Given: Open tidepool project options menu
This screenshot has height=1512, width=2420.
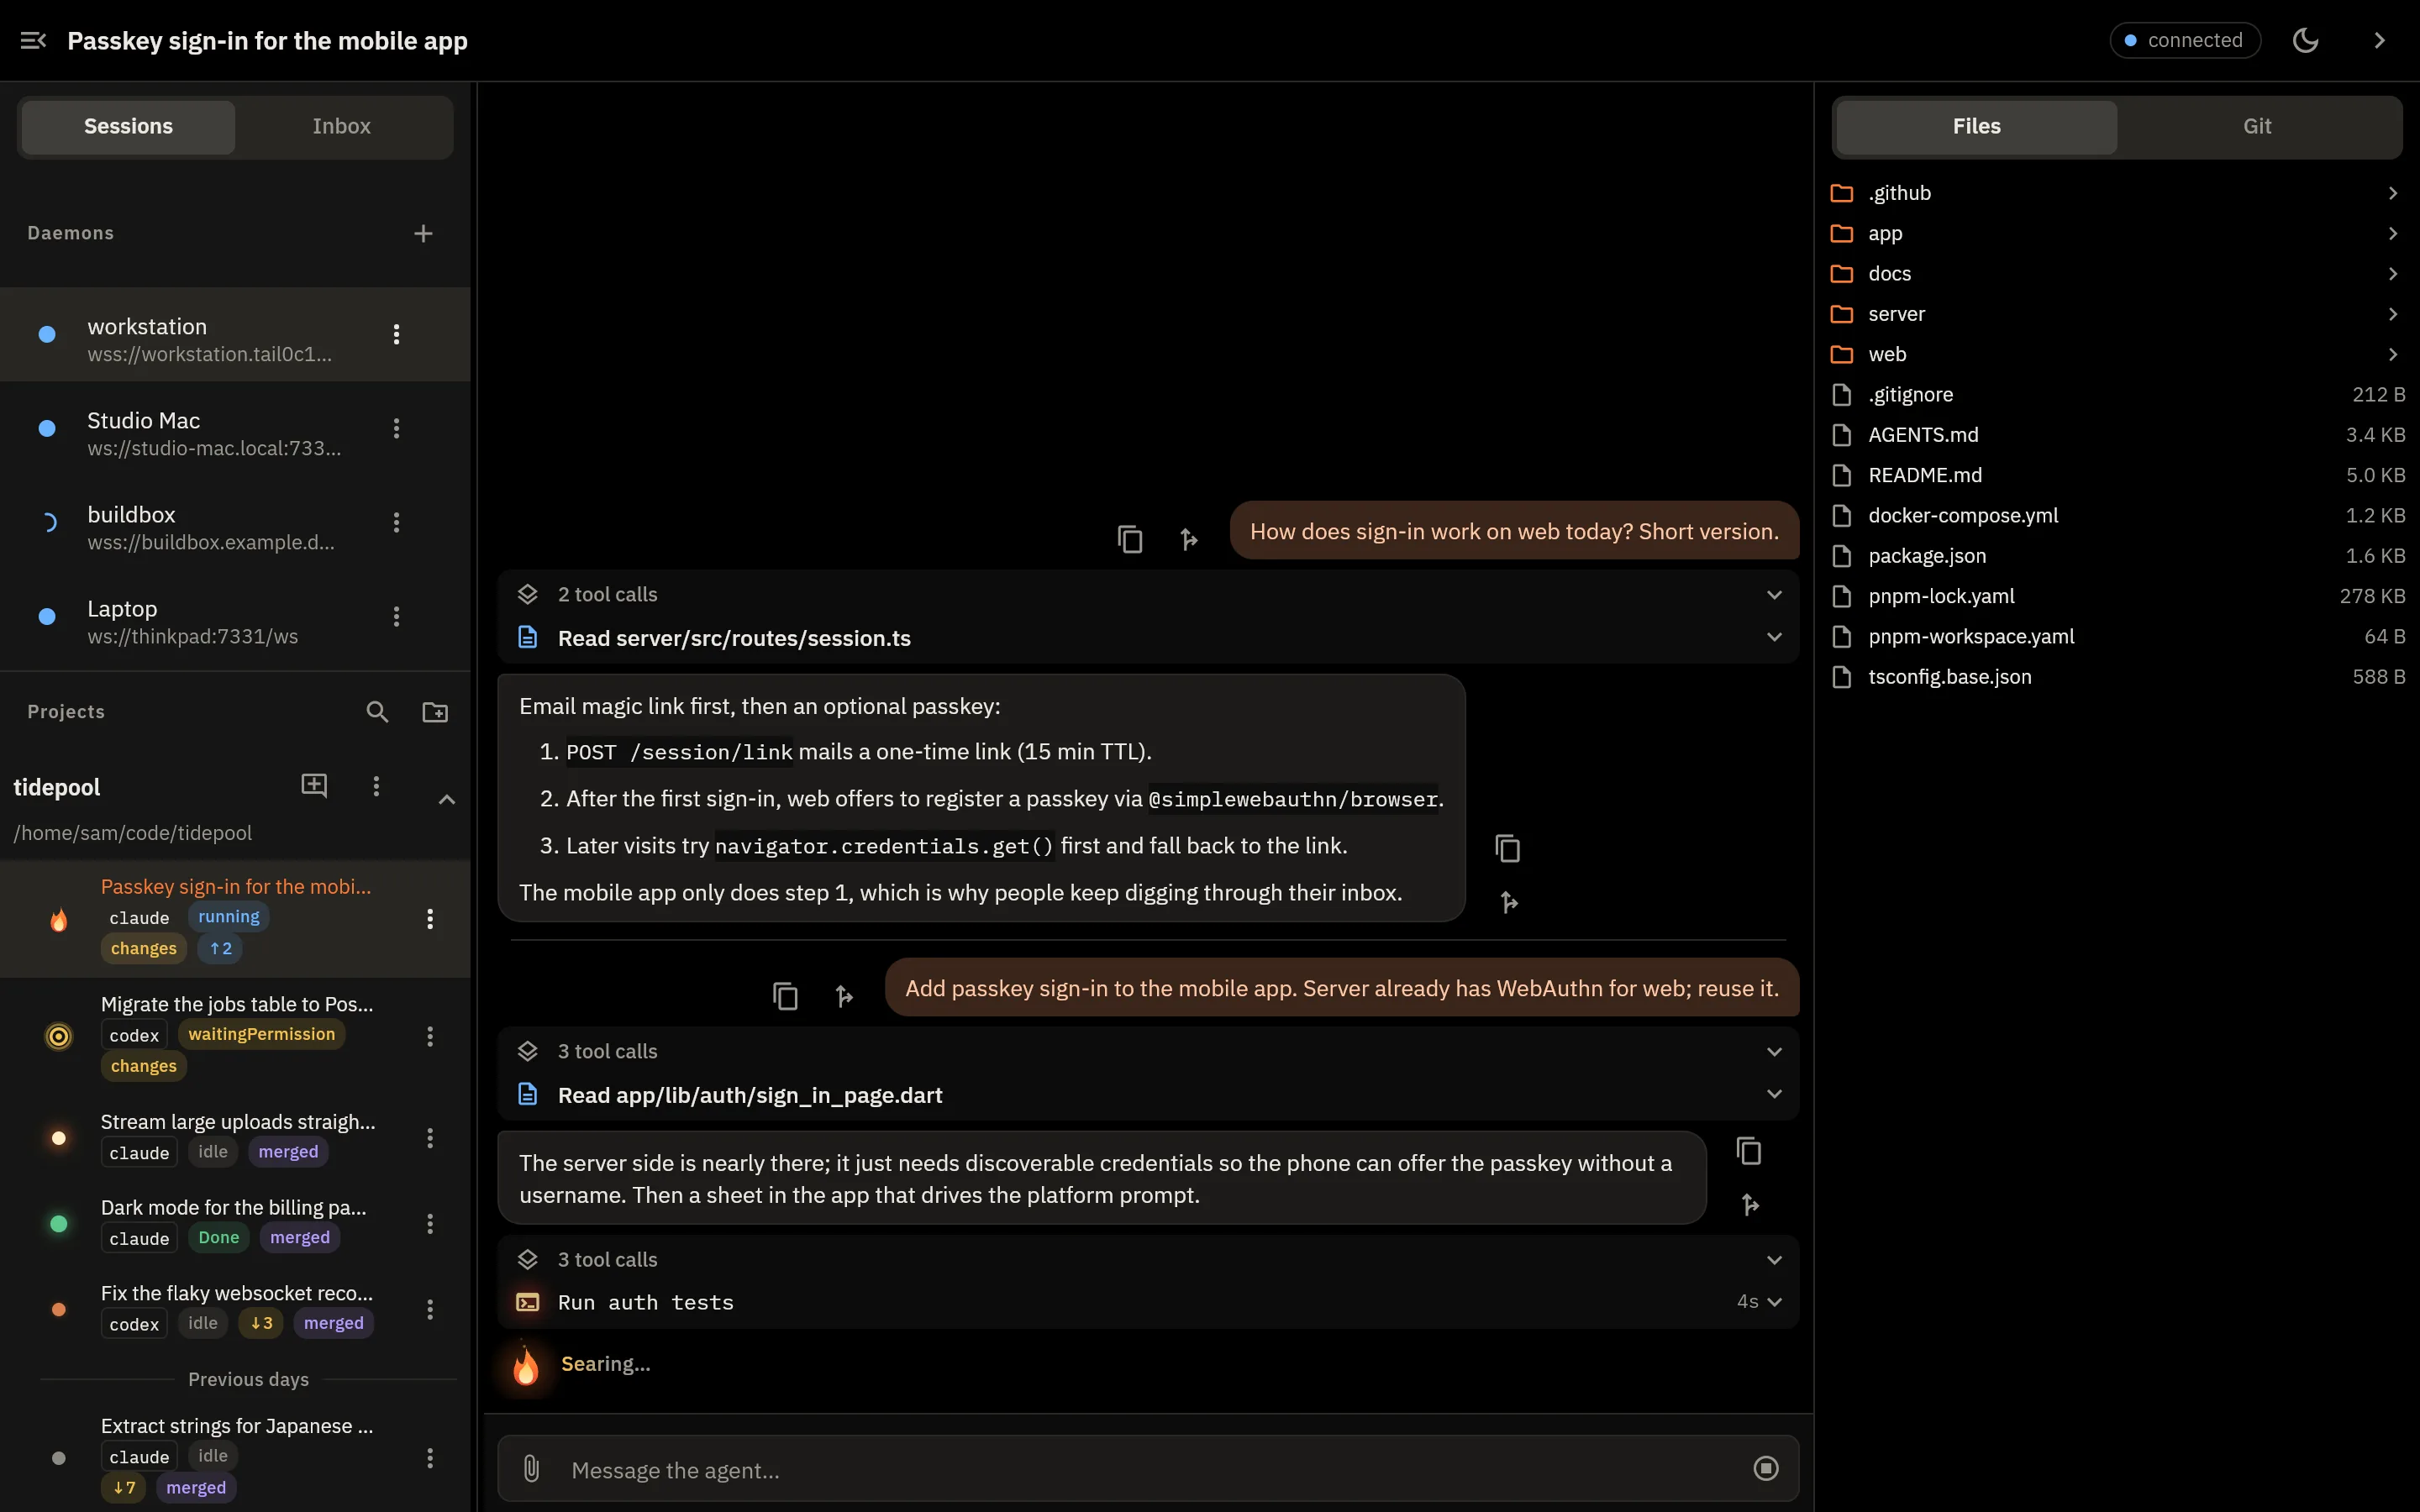Looking at the screenshot, I should tap(376, 785).
